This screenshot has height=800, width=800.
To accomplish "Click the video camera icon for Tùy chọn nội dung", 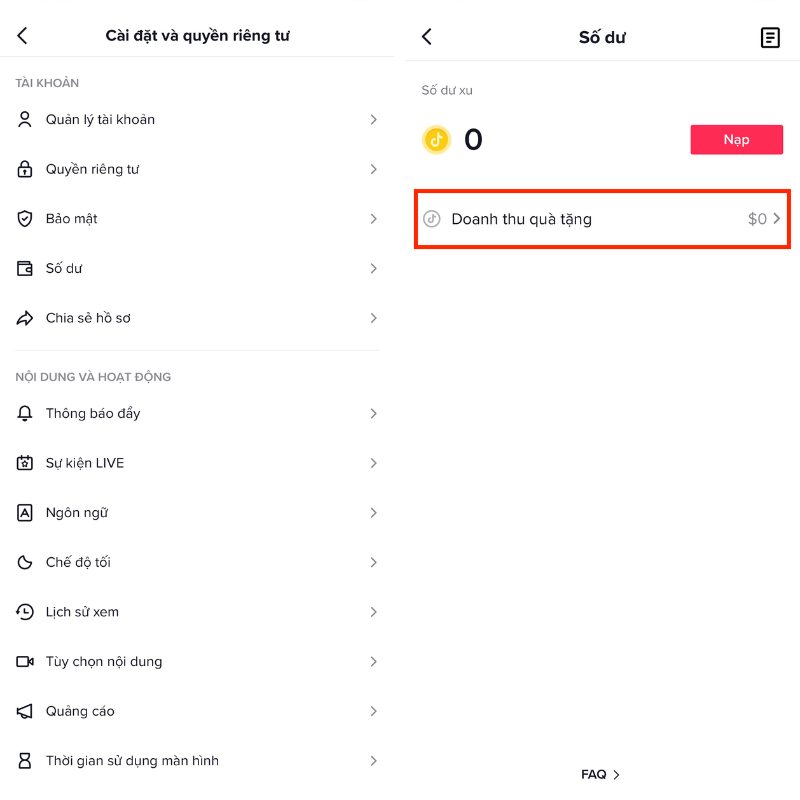I will click(24, 661).
